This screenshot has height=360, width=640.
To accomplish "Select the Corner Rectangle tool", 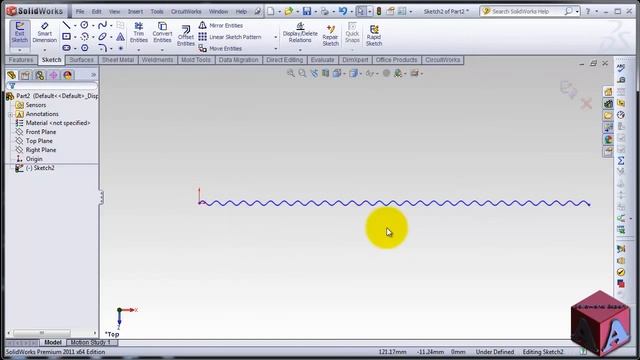I will [66, 37].
